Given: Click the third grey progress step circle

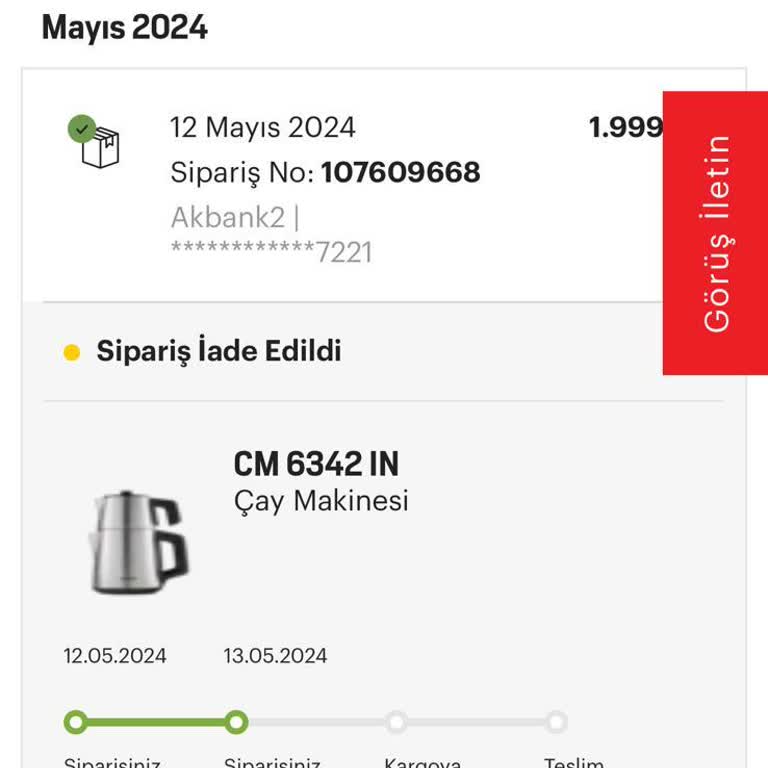Looking at the screenshot, I should (x=397, y=722).
